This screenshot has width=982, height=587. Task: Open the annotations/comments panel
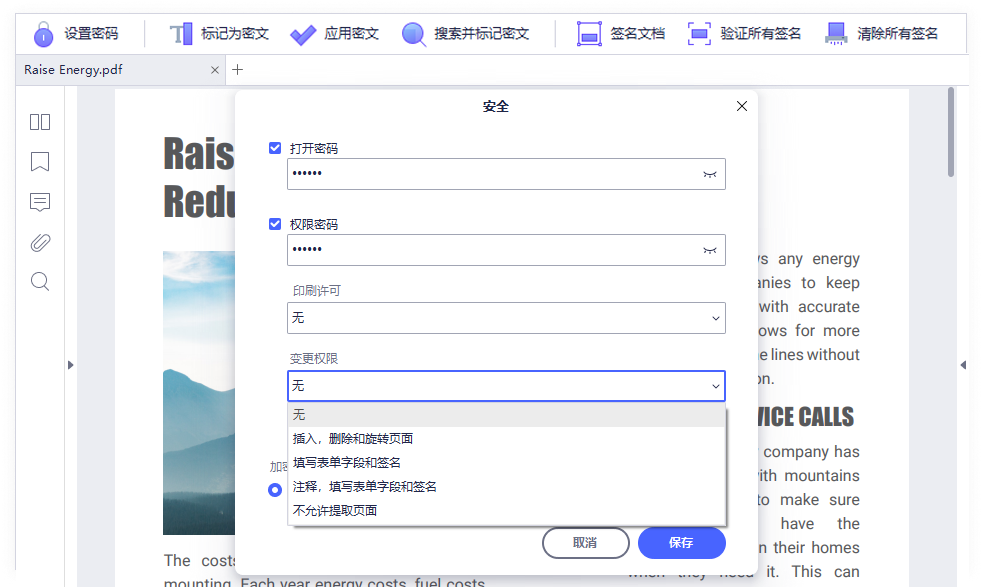[39, 202]
